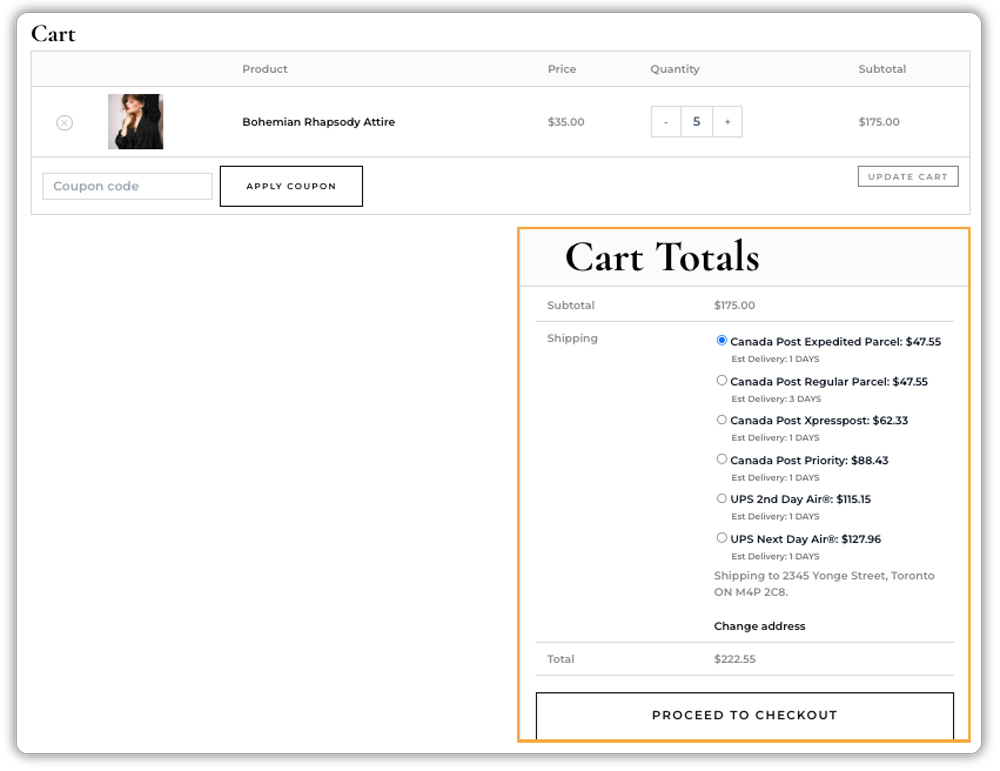The width and height of the screenshot is (1000, 771).
Task: Select Canada Post Xpresspost shipping method
Action: point(721,420)
